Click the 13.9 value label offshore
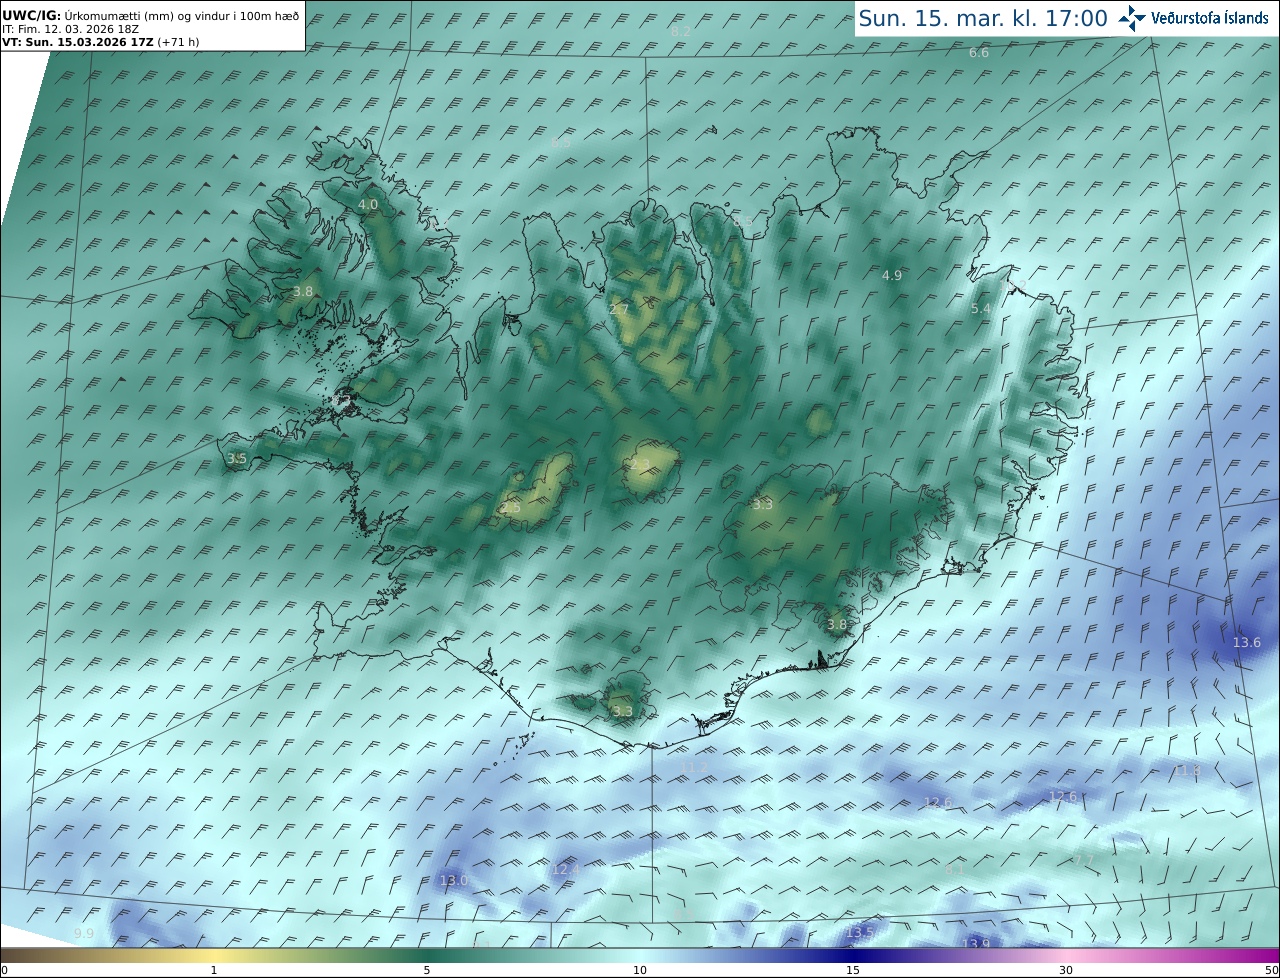This screenshot has height=978, width=1280. click(976, 943)
